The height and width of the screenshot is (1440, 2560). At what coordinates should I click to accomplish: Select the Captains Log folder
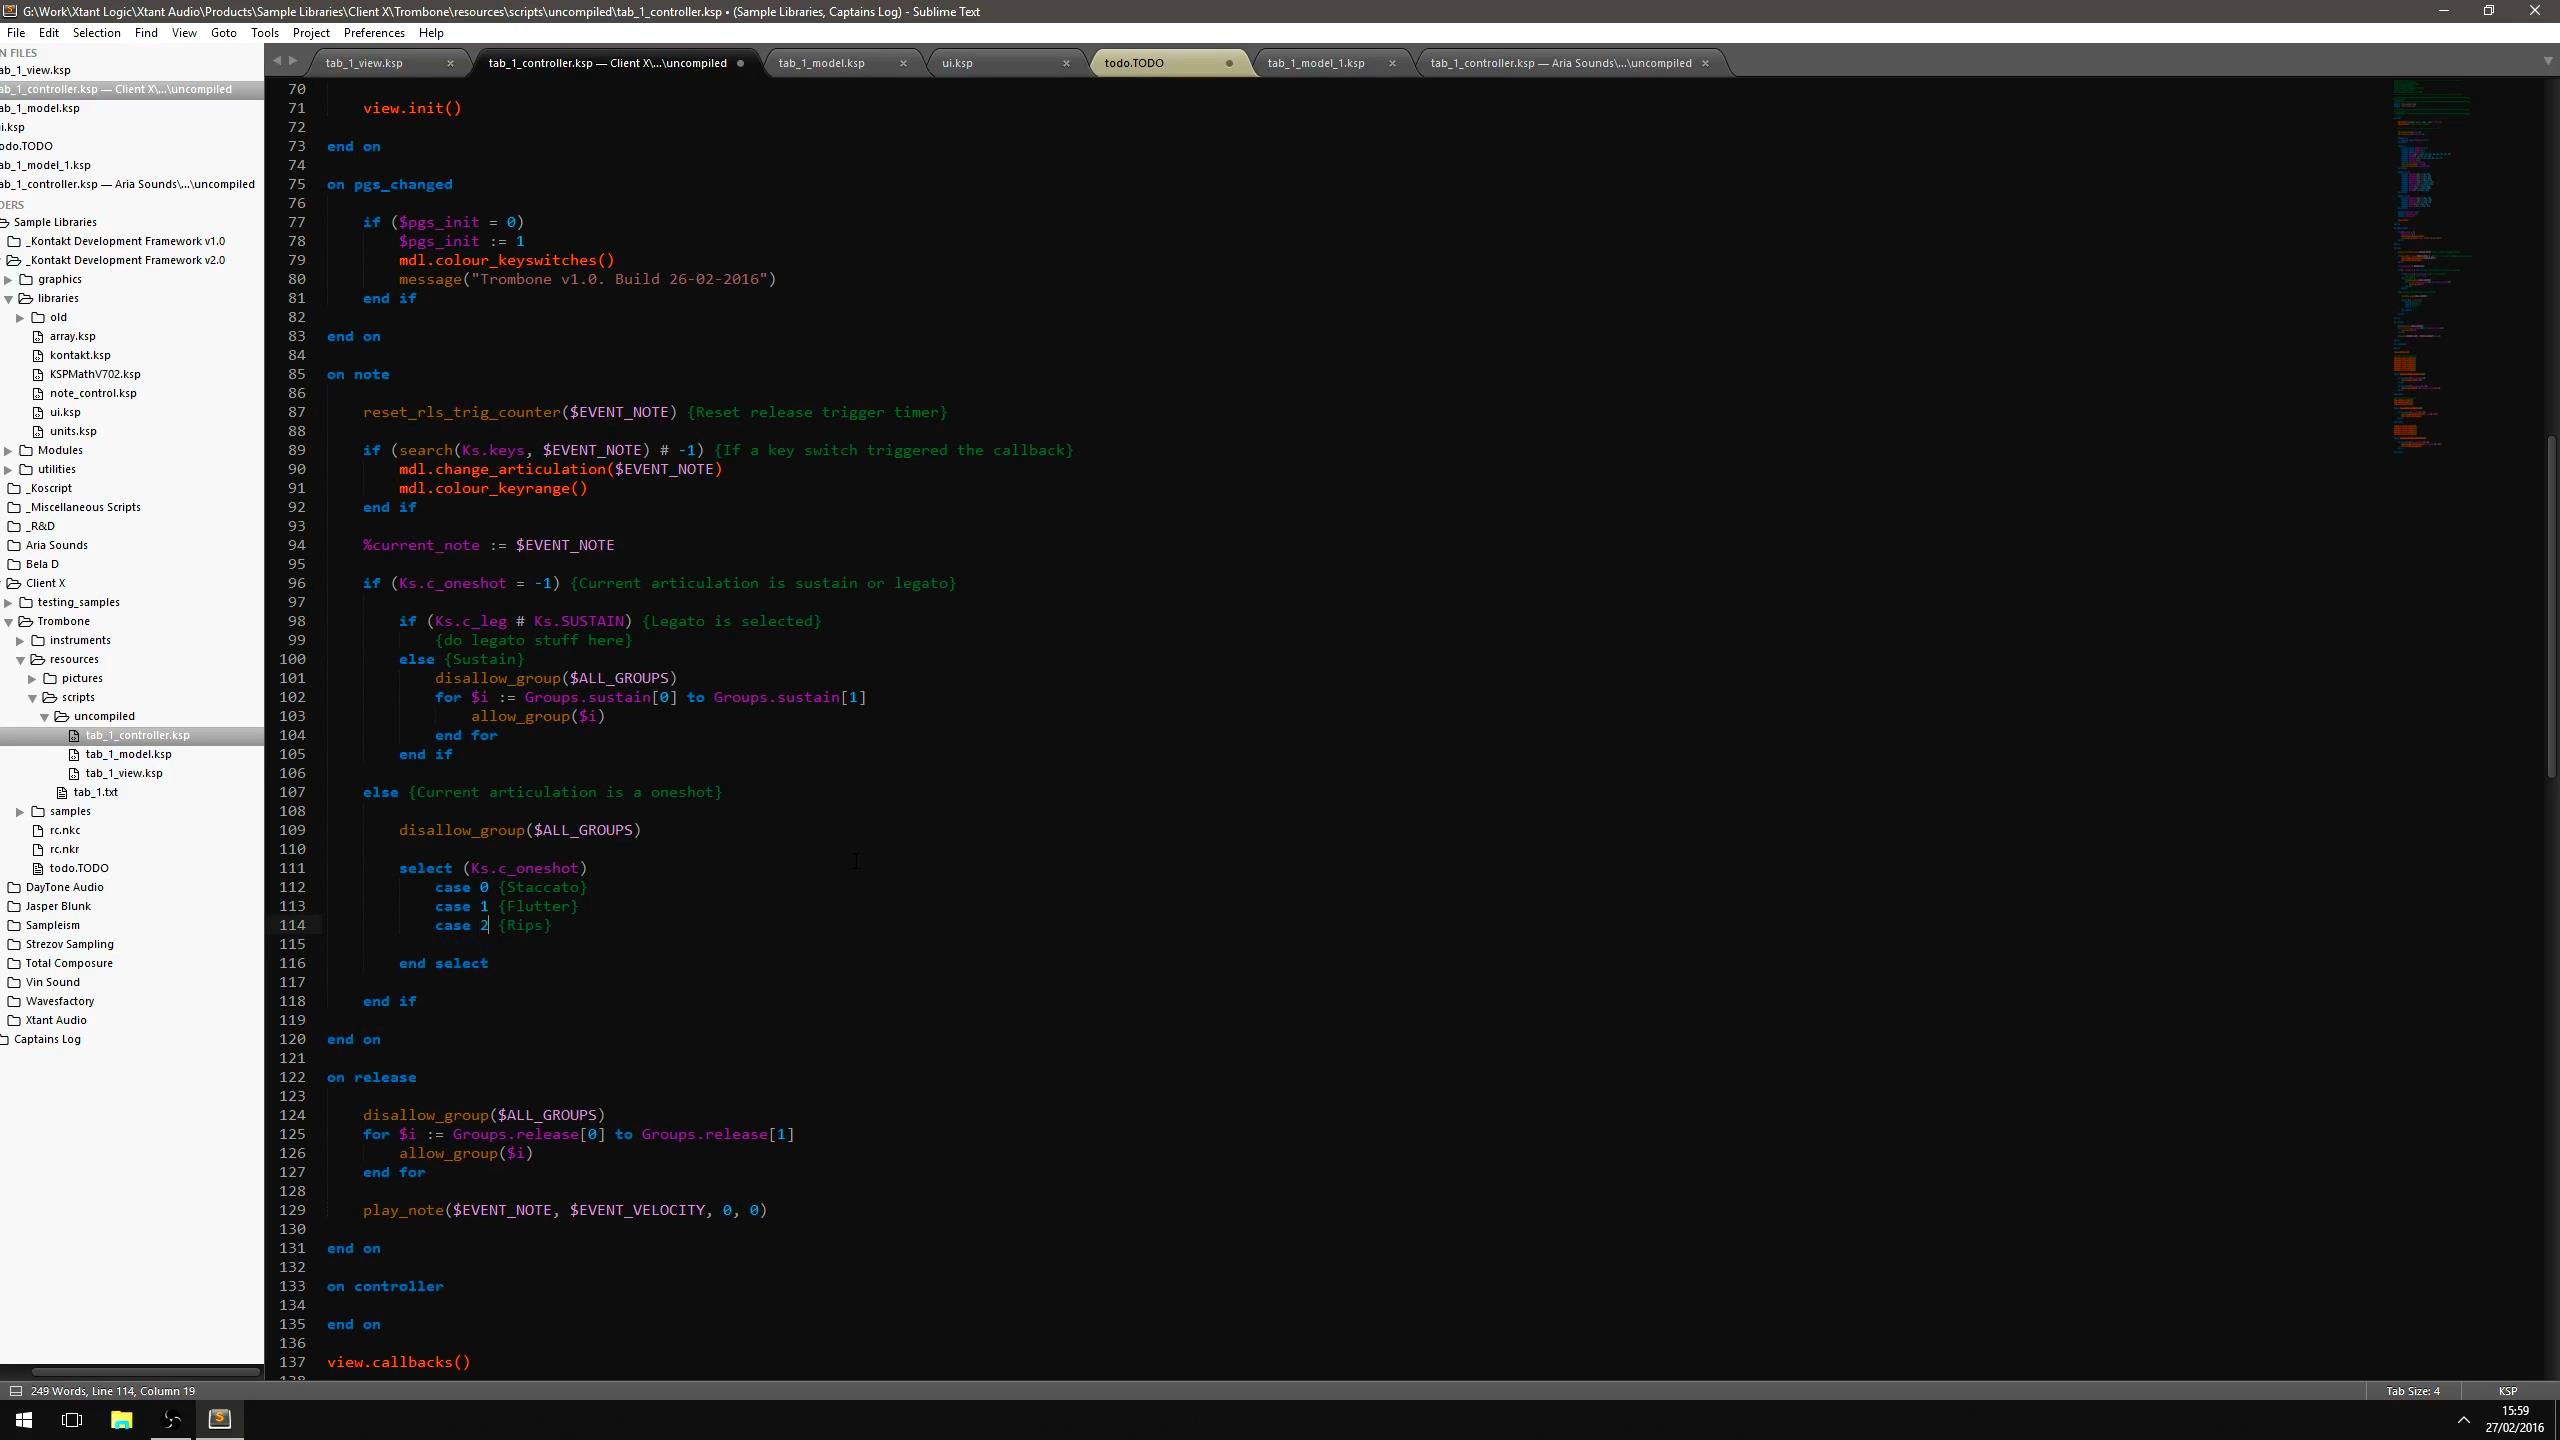pos(47,1040)
